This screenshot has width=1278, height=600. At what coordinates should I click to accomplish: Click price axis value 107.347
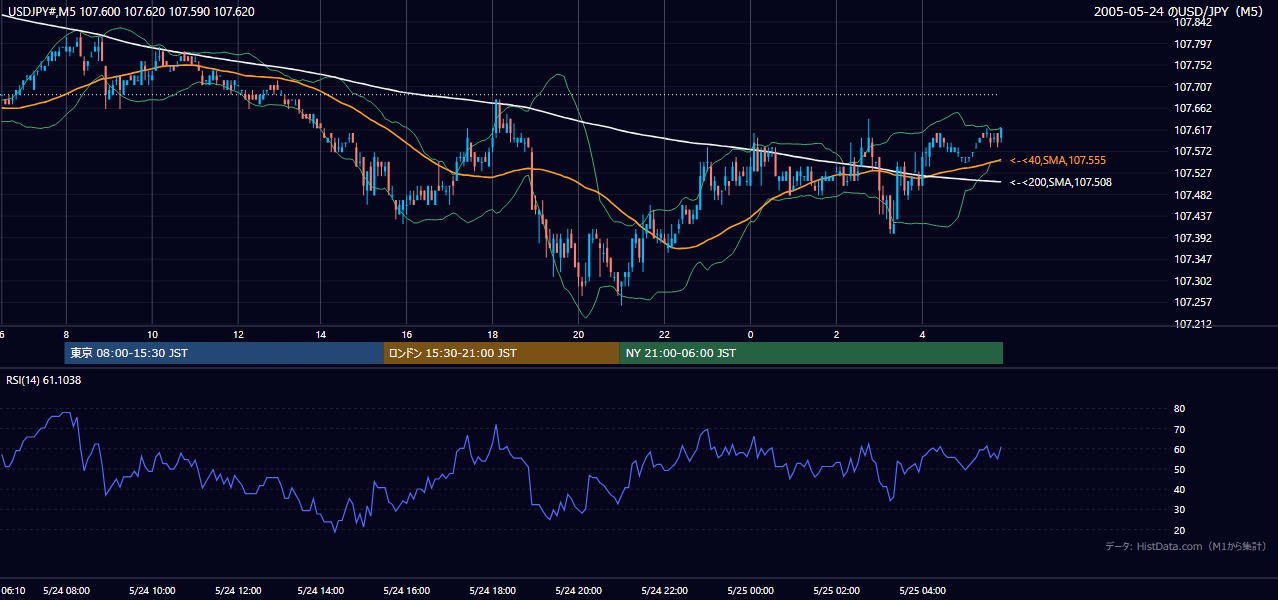click(1192, 259)
